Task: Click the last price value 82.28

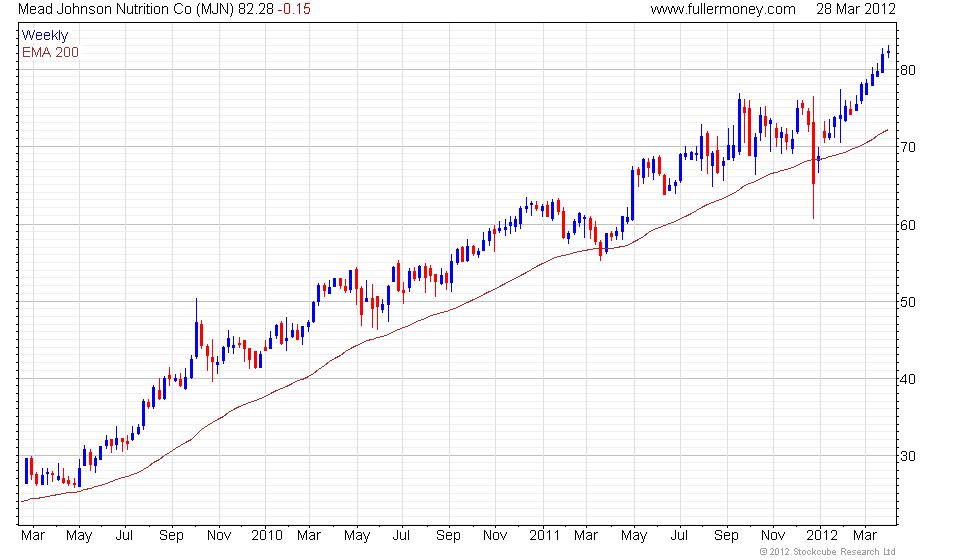Action: (256, 9)
